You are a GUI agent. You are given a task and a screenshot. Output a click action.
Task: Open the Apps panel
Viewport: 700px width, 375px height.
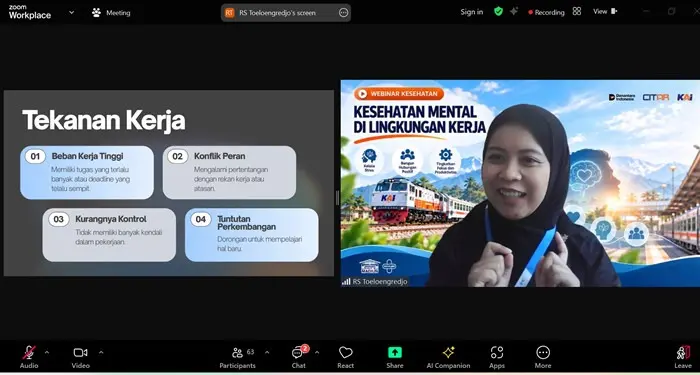pos(496,358)
